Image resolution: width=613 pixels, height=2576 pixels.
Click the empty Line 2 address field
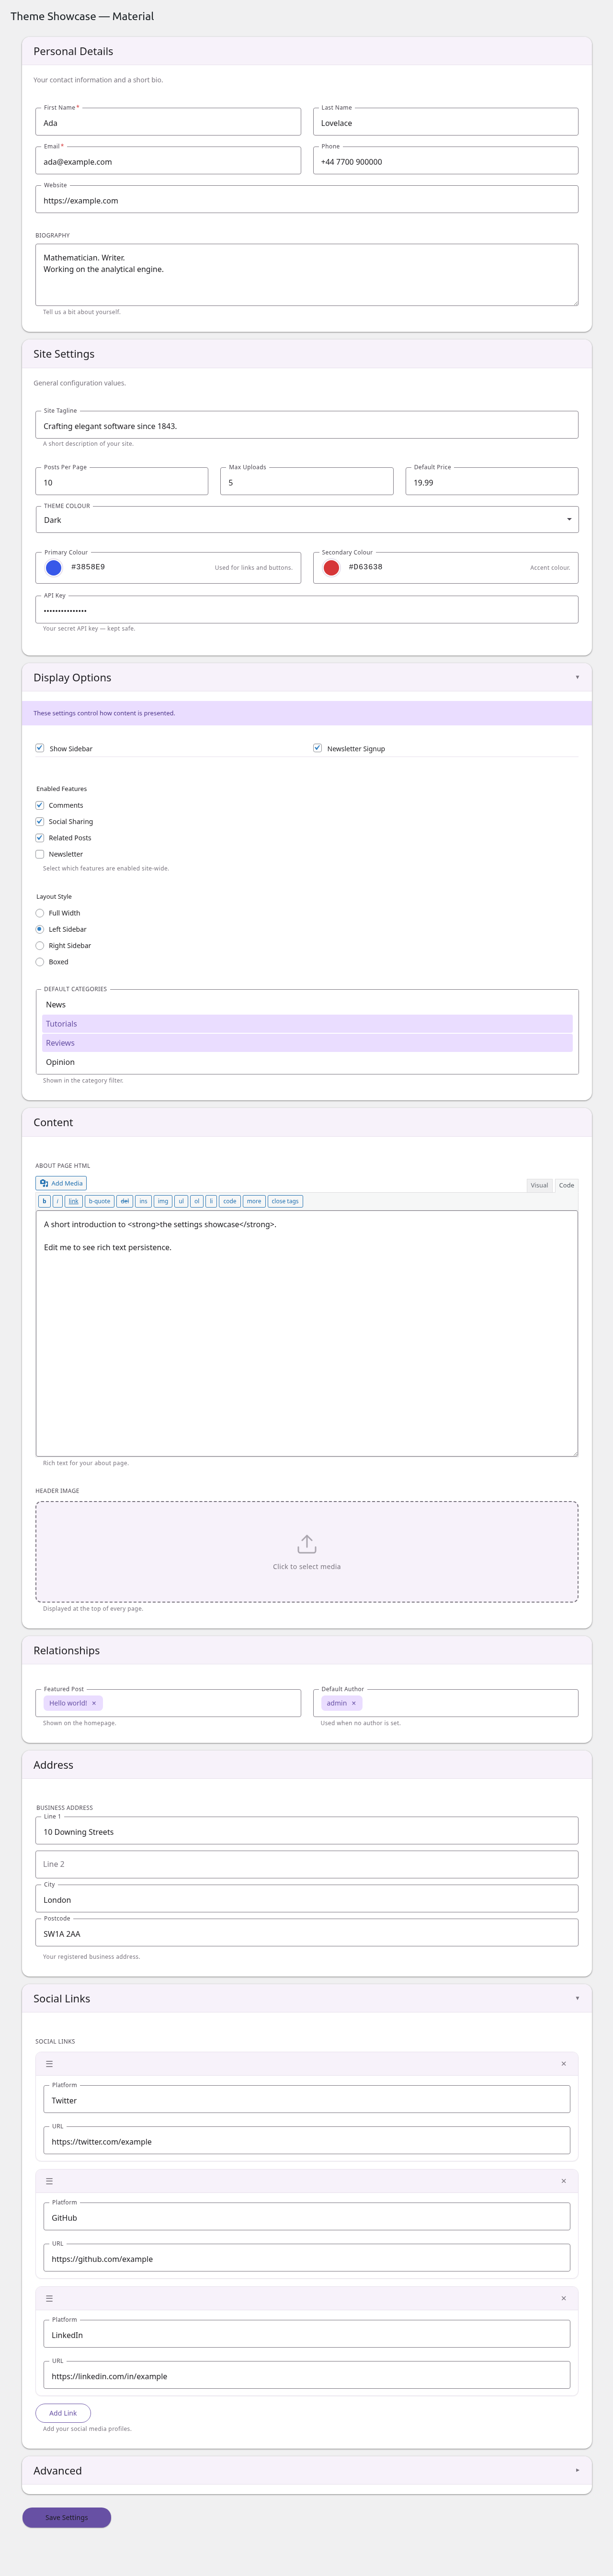click(307, 1864)
